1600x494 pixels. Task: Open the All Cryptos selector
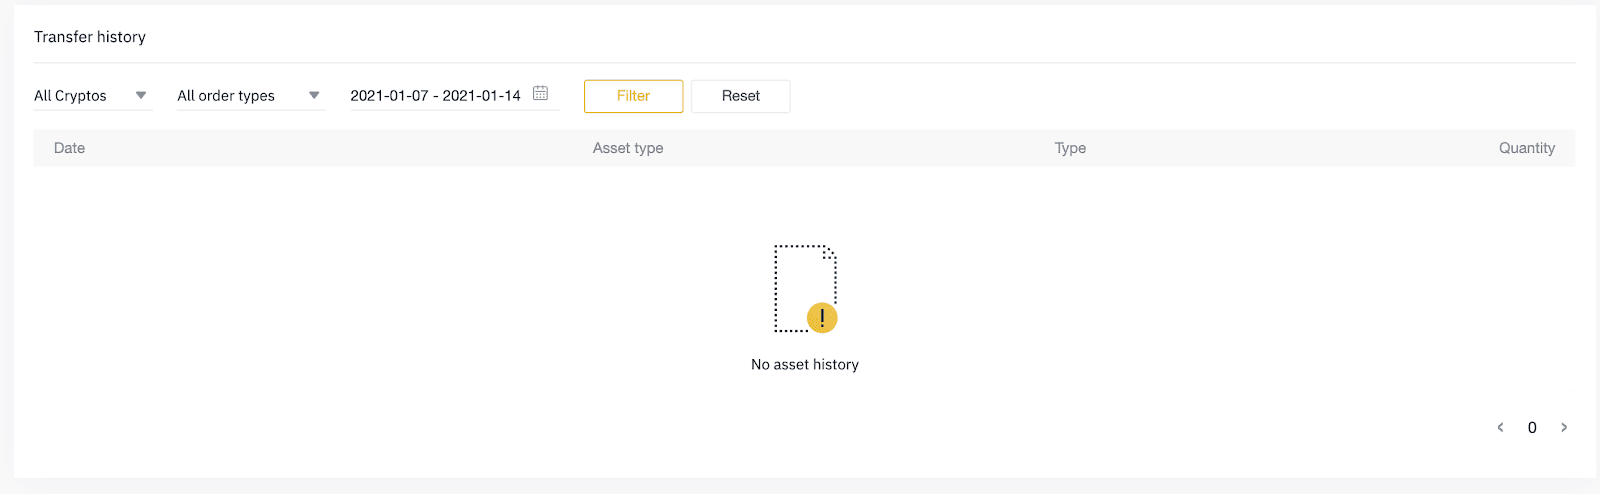point(92,96)
